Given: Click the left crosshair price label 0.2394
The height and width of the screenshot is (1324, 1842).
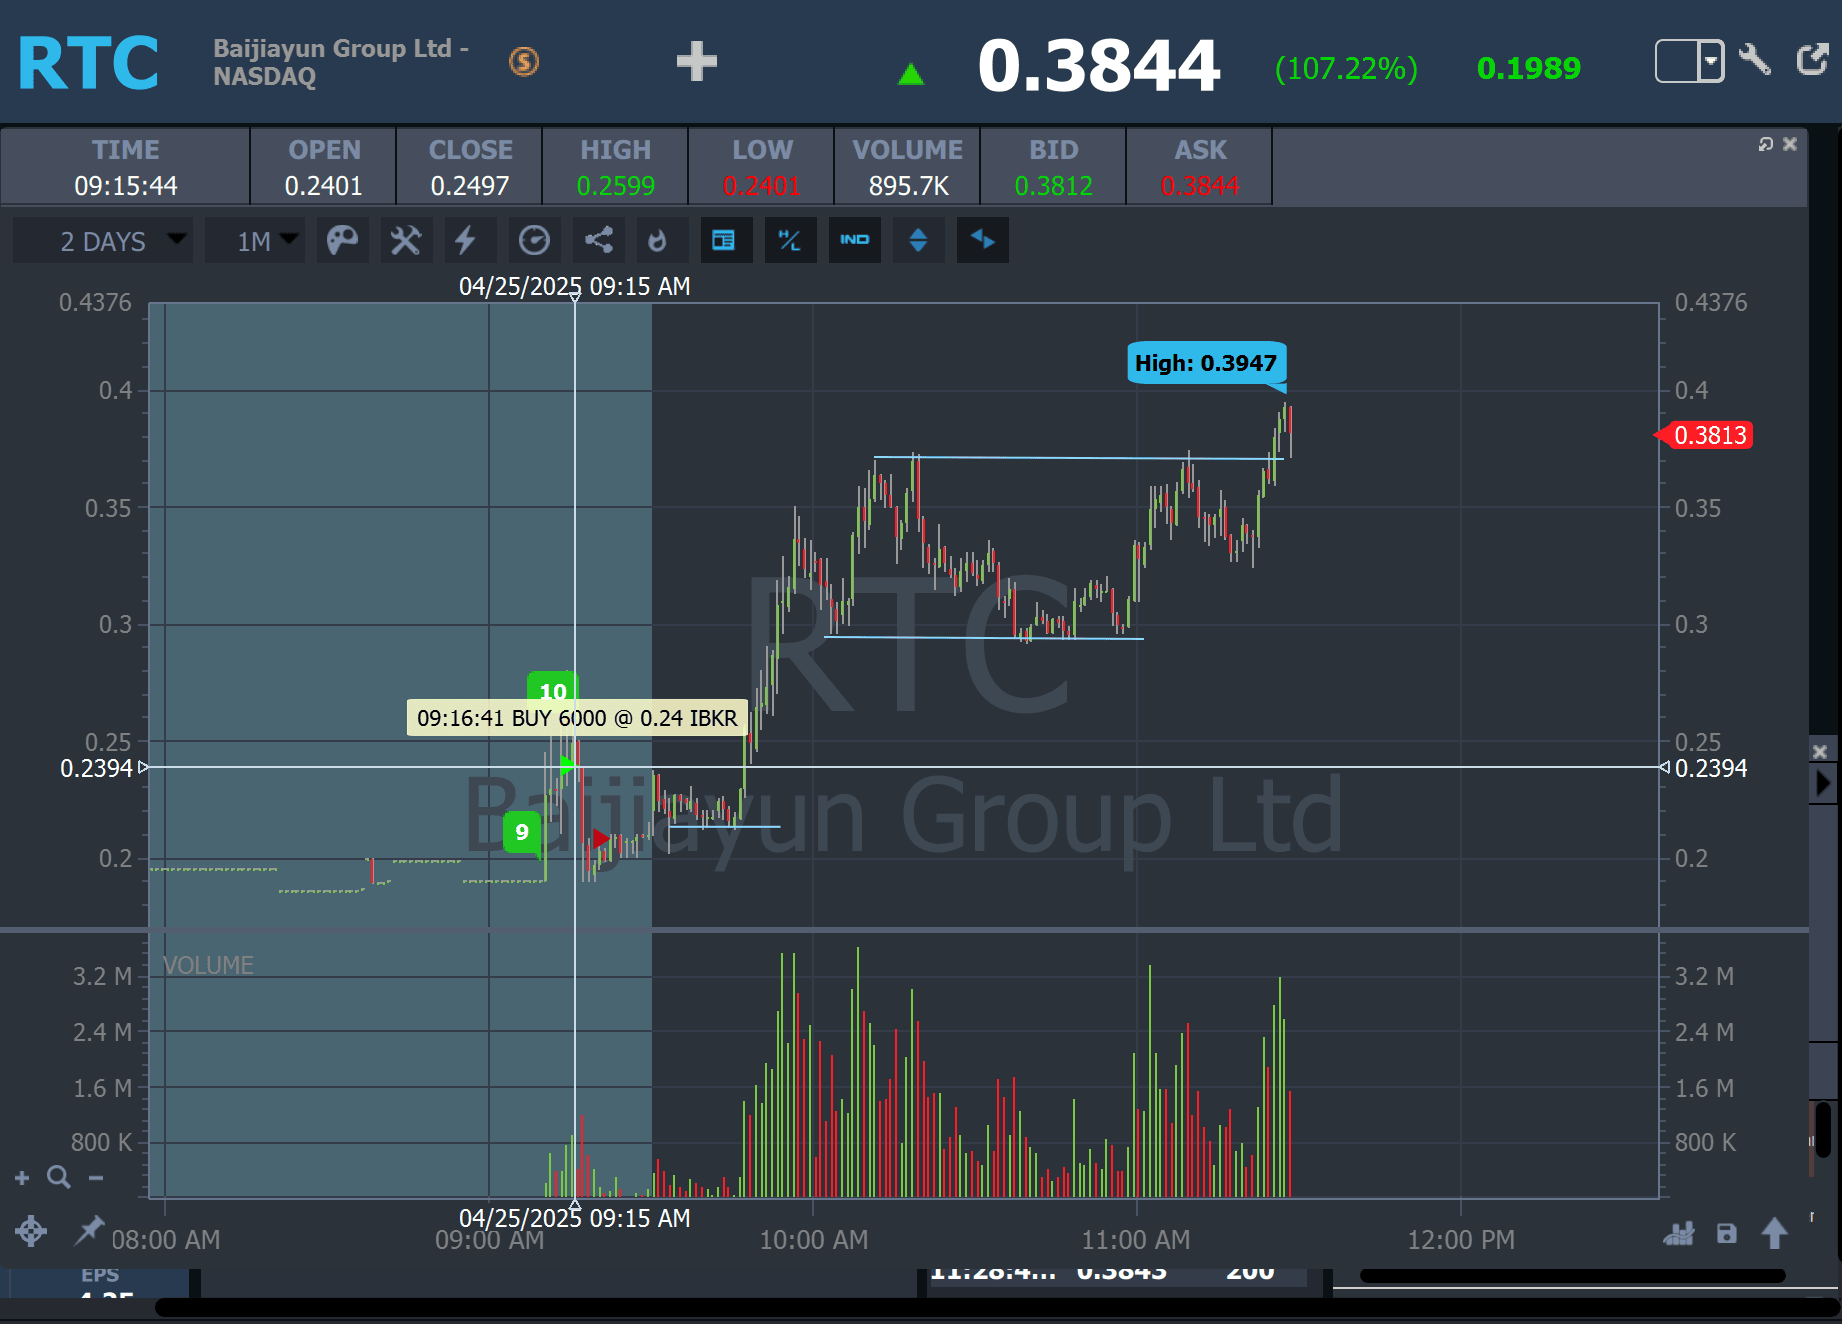Looking at the screenshot, I should pyautogui.click(x=97, y=768).
